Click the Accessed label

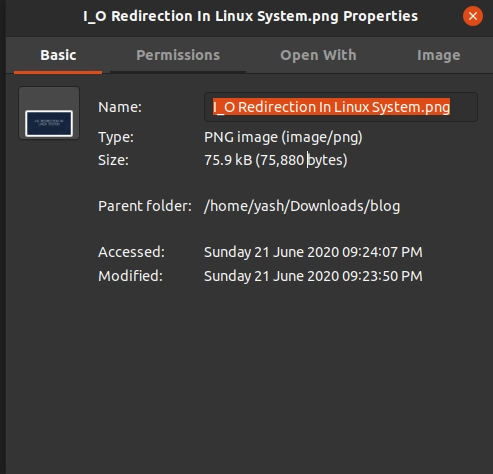131,252
